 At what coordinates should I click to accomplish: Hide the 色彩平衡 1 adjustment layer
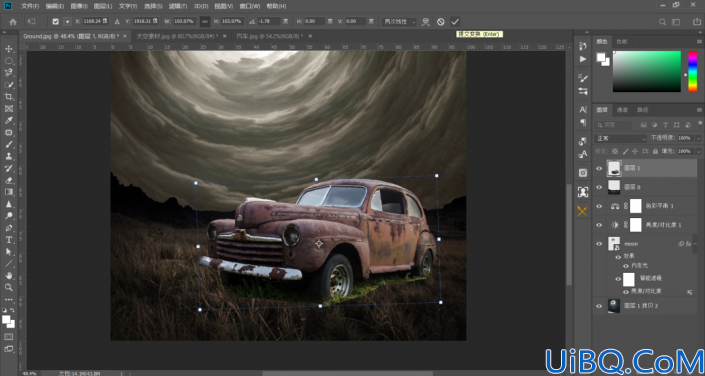(x=599, y=206)
